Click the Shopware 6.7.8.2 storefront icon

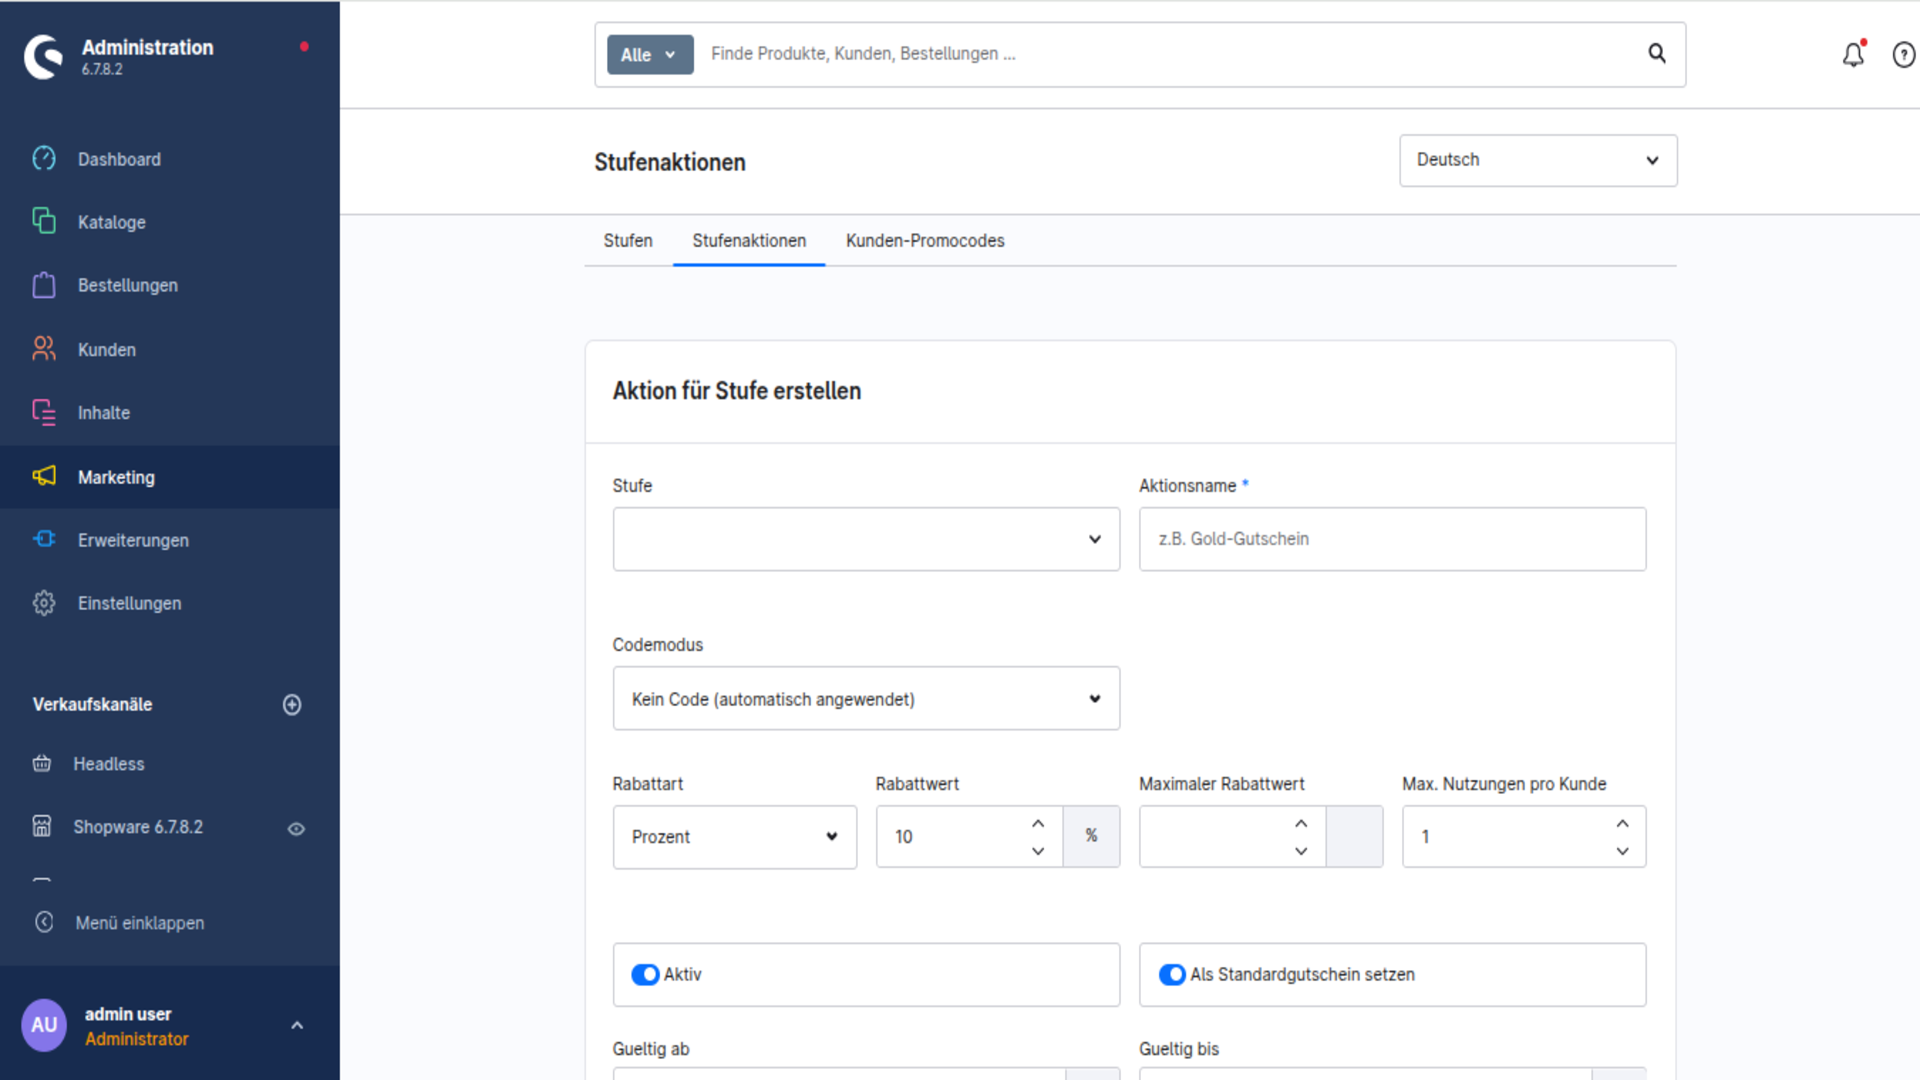[42, 826]
